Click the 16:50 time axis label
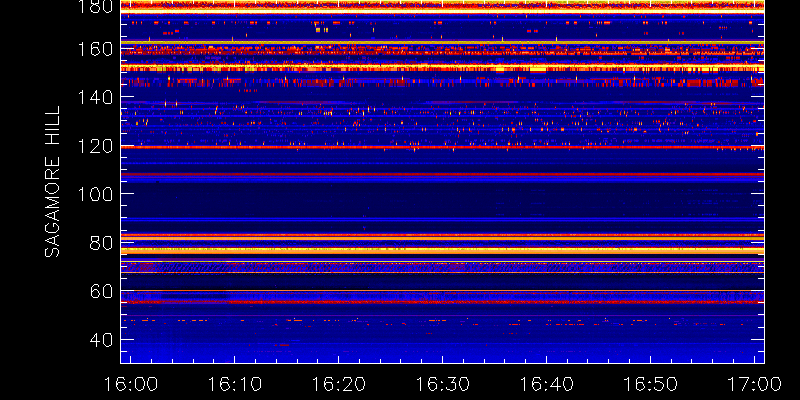 pos(651,384)
